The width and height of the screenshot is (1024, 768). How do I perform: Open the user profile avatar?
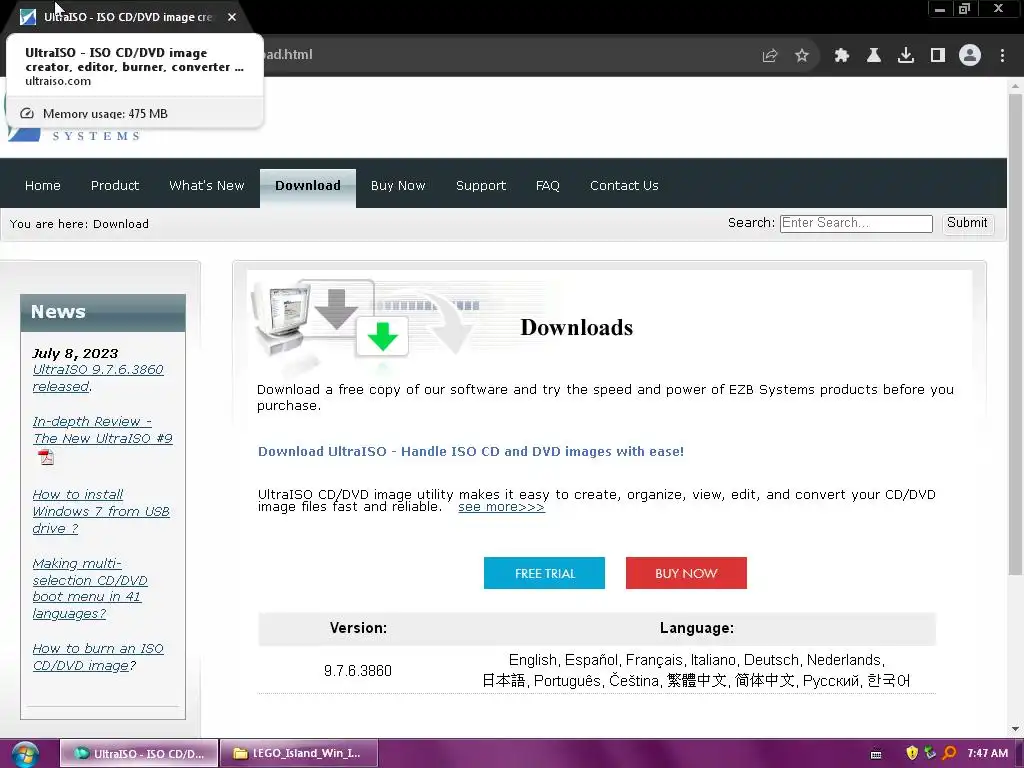tap(970, 55)
